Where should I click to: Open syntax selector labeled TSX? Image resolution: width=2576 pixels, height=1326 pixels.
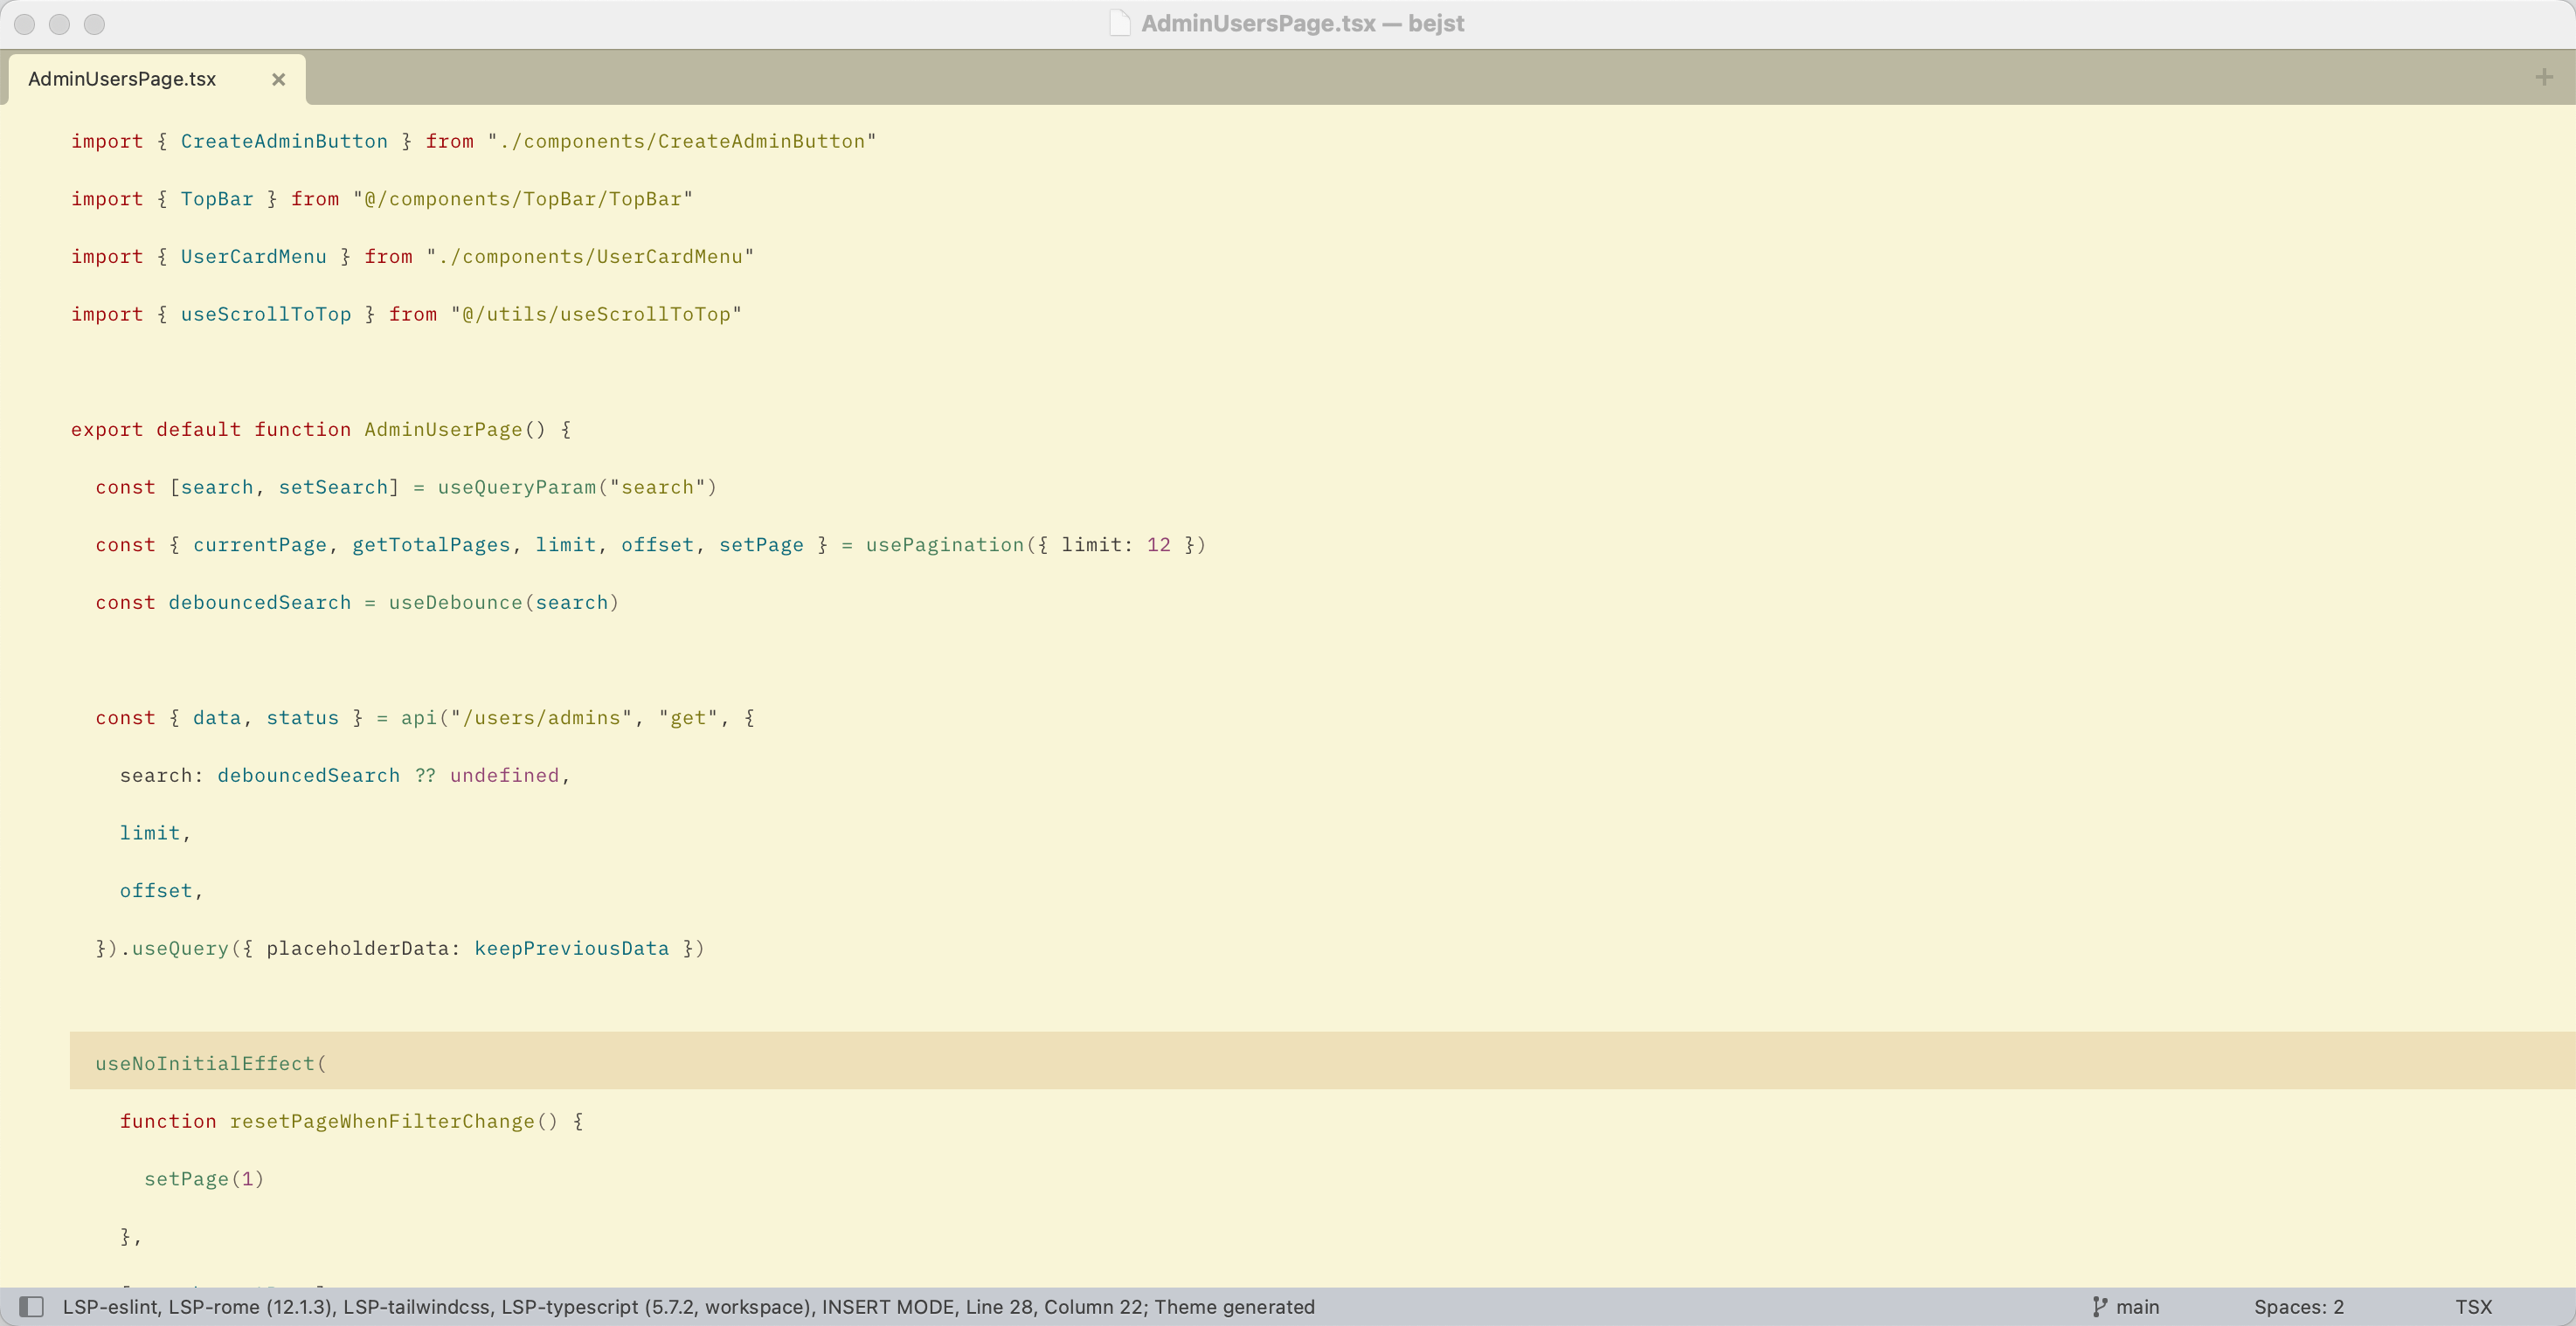2473,1306
